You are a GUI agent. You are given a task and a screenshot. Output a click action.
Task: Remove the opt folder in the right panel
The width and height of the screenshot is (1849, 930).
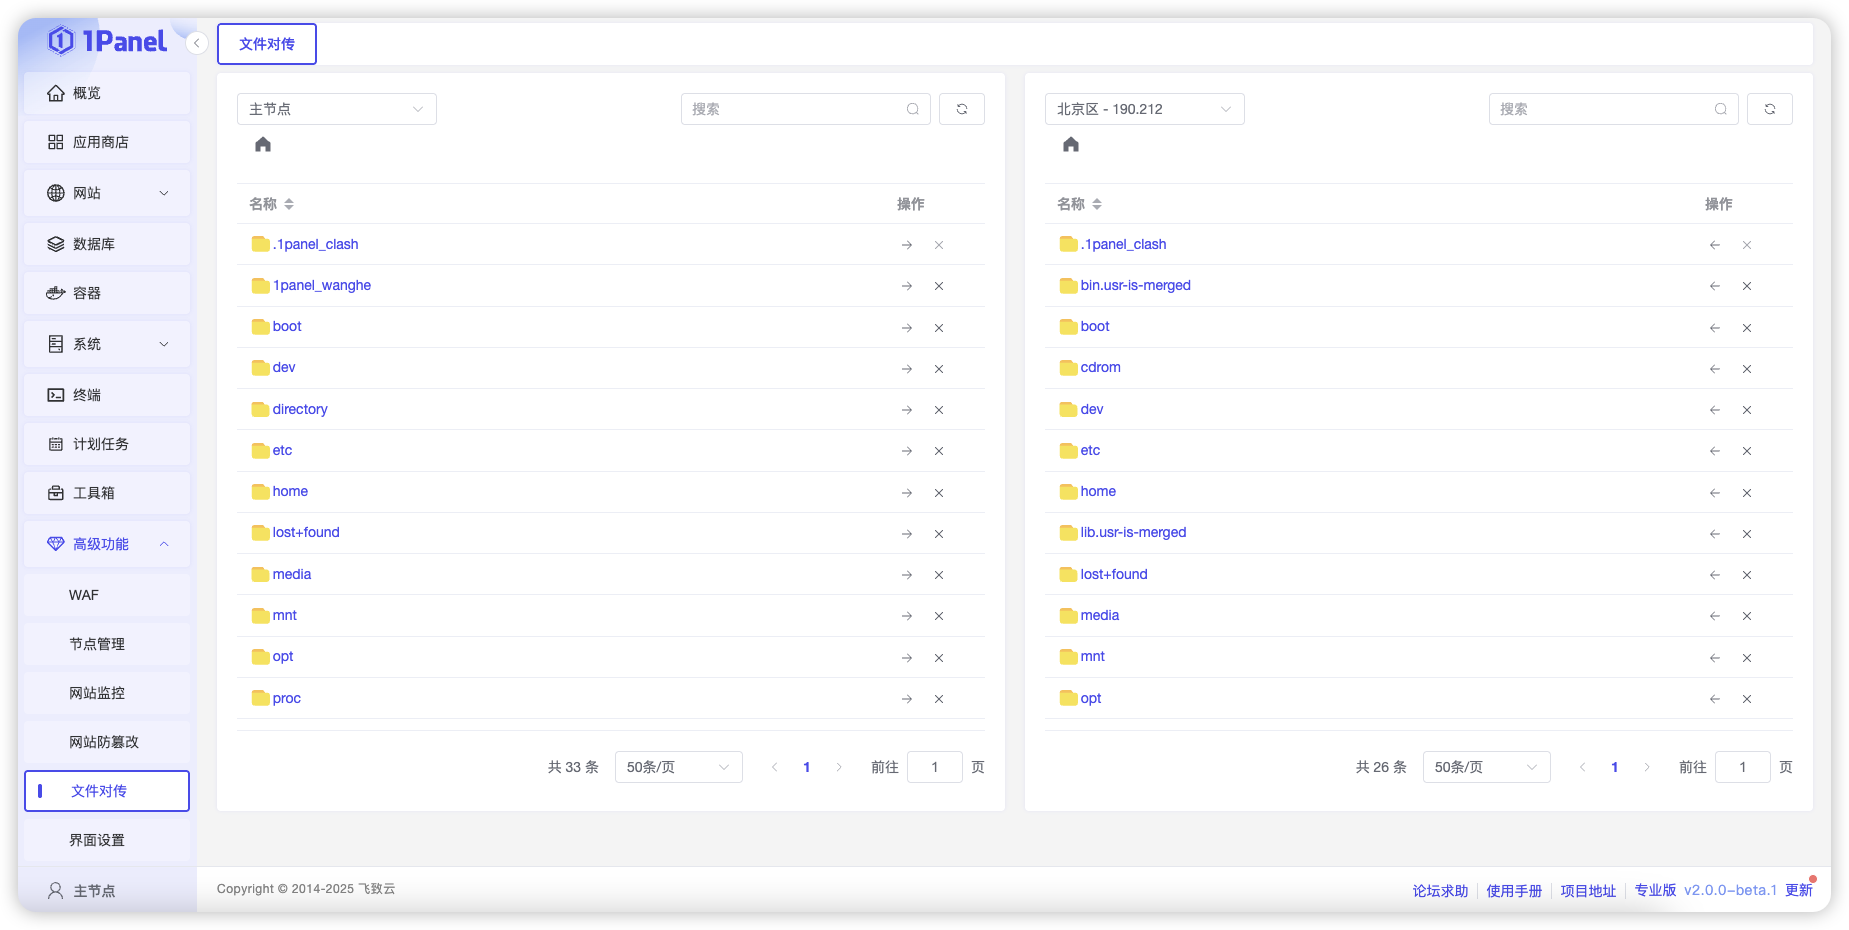coord(1747,699)
